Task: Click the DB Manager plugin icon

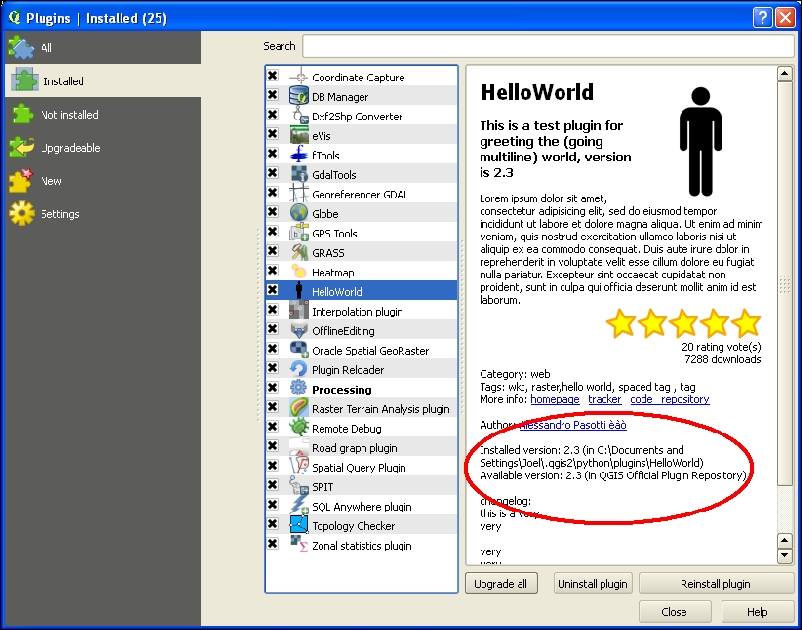Action: pos(299,97)
